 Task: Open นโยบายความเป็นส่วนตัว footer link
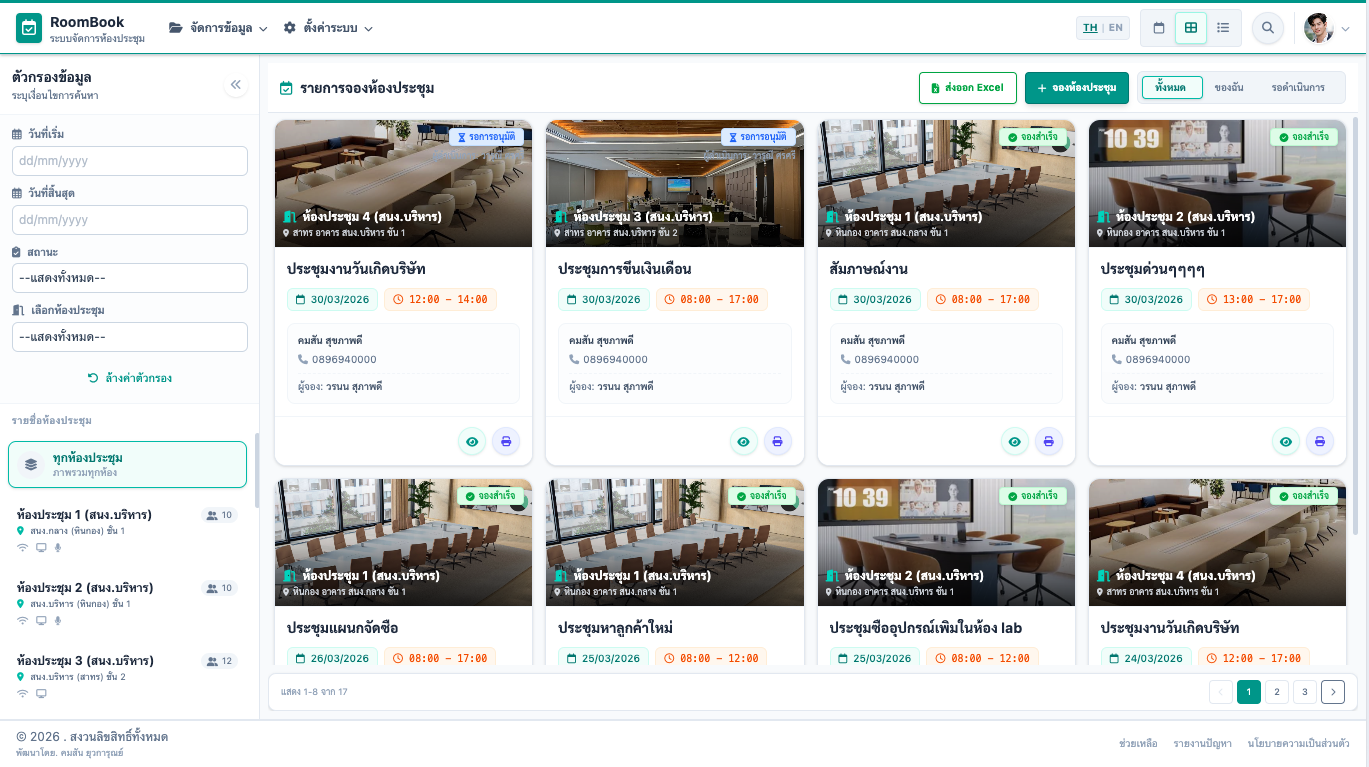(x=1299, y=744)
